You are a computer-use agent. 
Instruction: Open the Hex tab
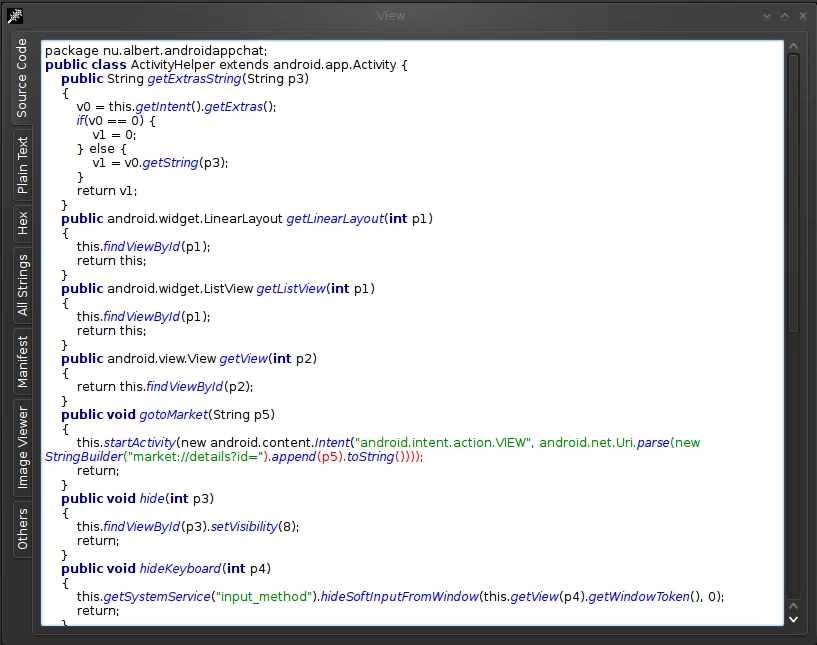[x=21, y=223]
